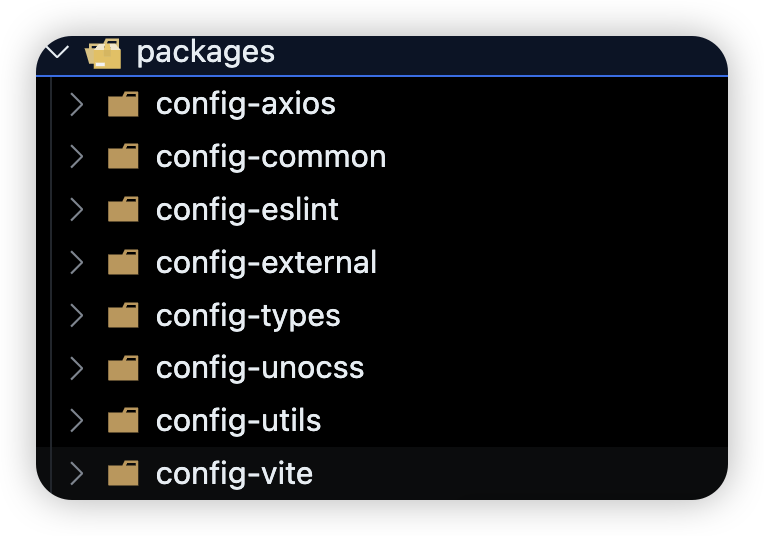Click the open packages folder icon
Screen dimensions: 764x536
point(104,53)
